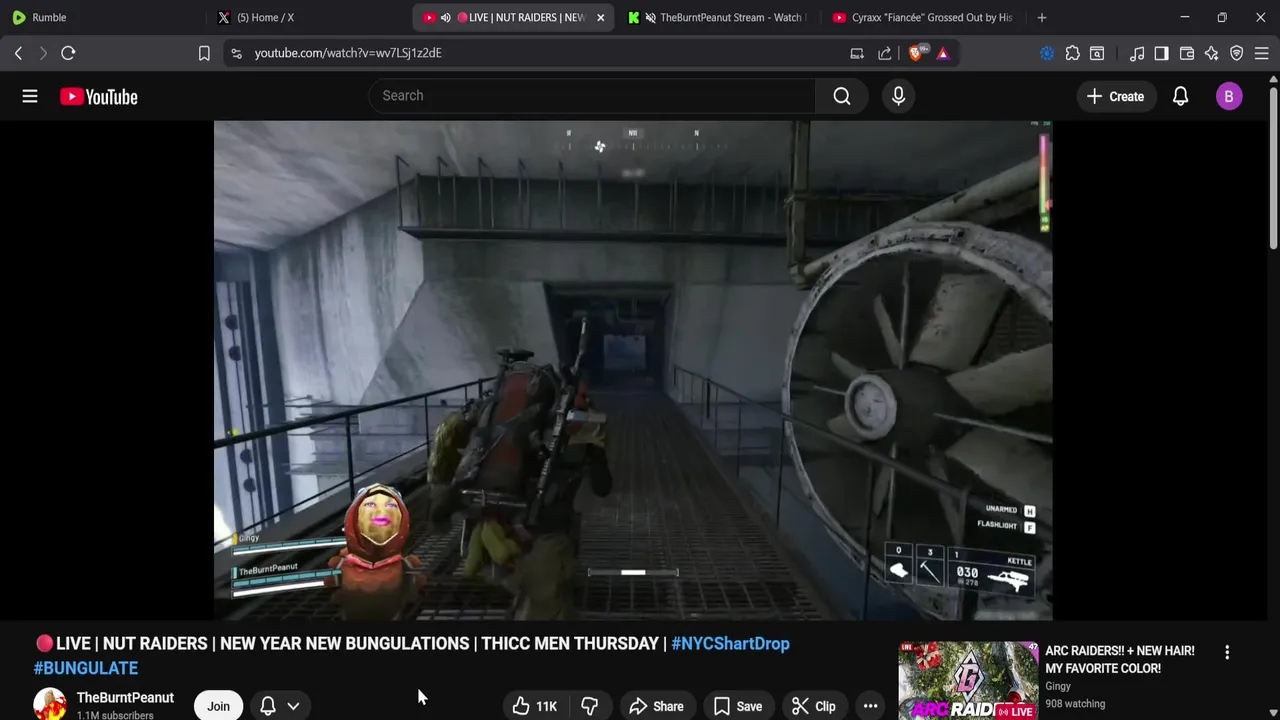Go to the YouTube home logo
This screenshot has width=1280, height=720.
click(x=98, y=96)
